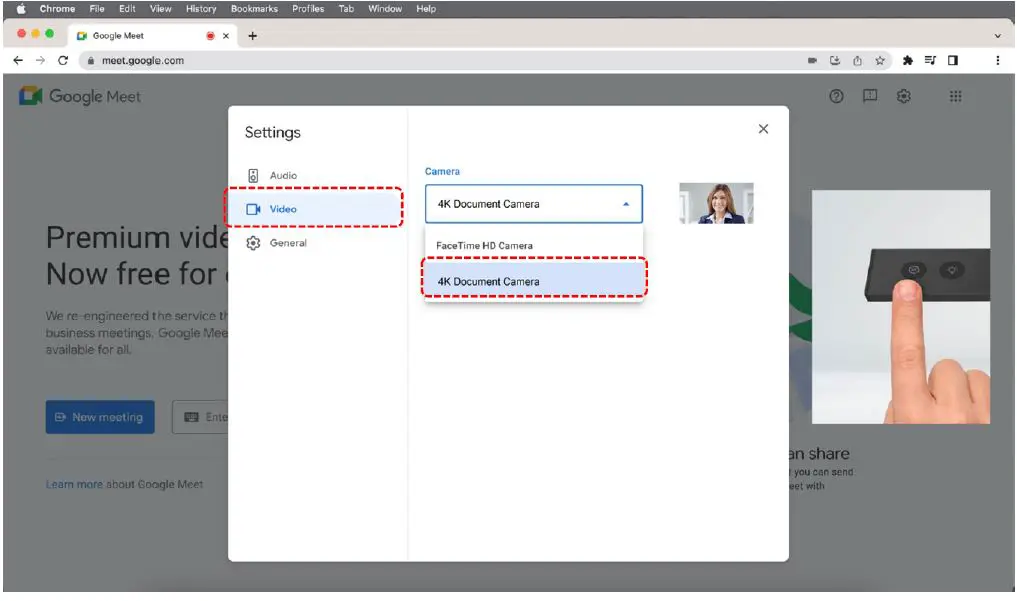Start a New meeting
The height and width of the screenshot is (601, 1017).
click(x=100, y=417)
